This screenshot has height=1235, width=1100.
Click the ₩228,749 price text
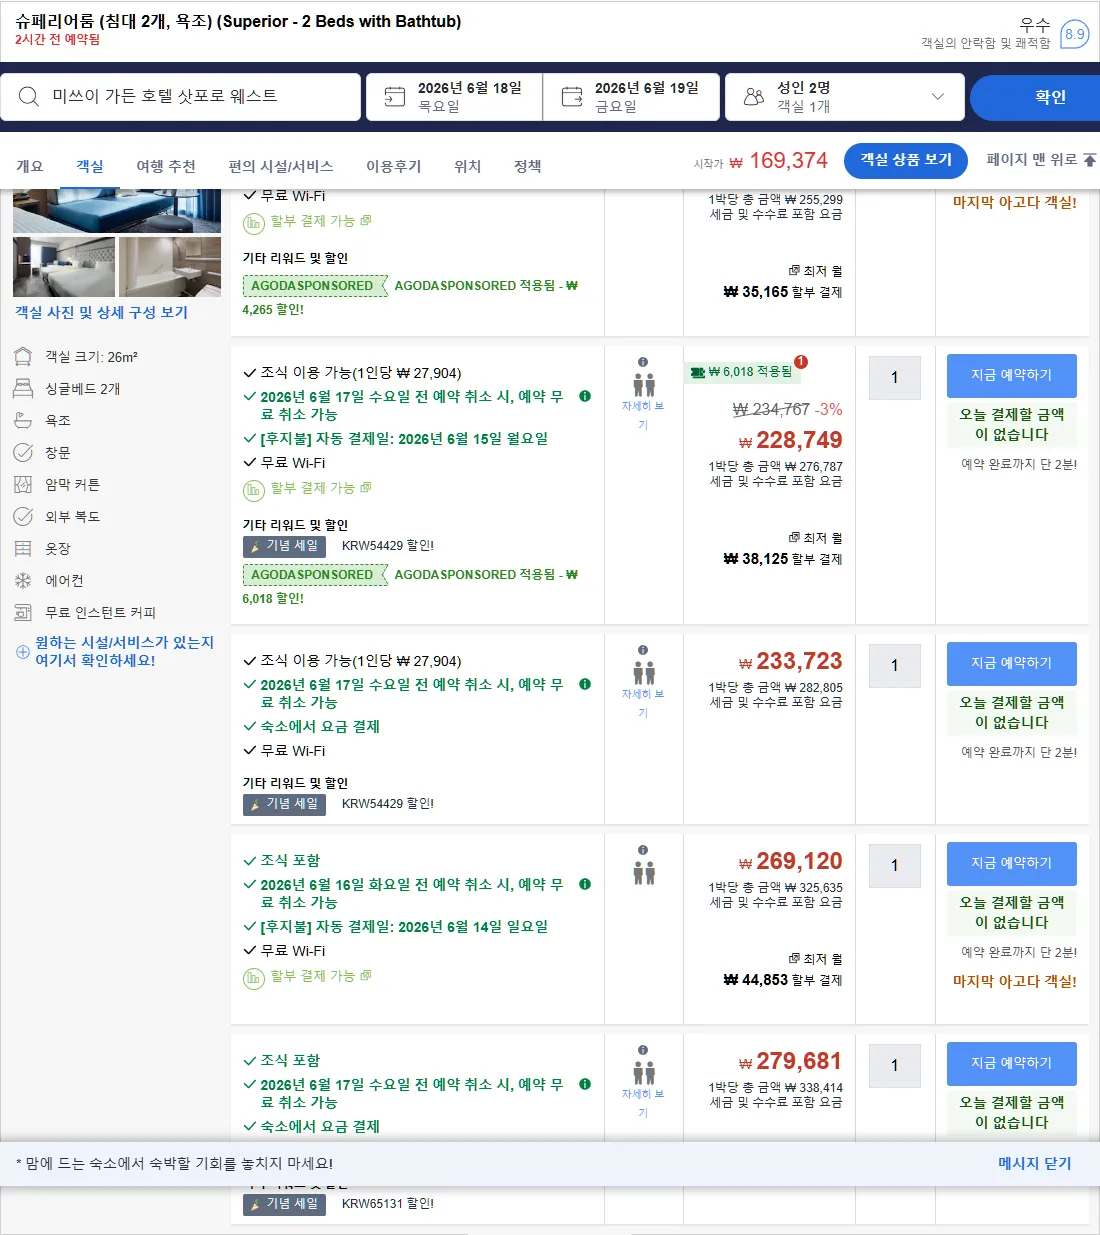pyautogui.click(x=790, y=440)
